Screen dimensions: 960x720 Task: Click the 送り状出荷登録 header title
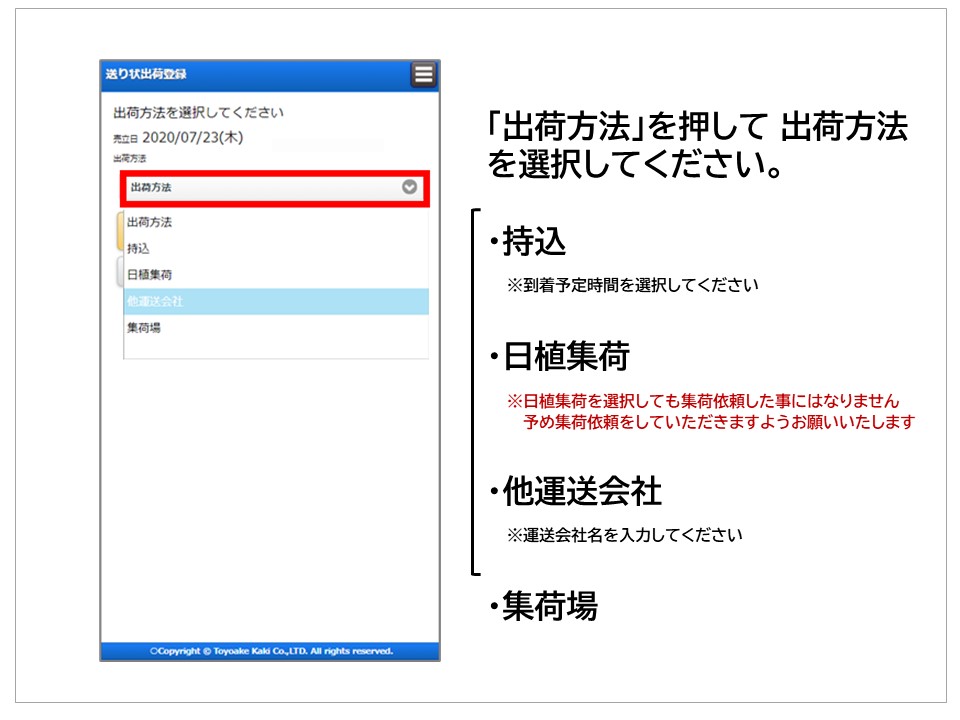146,74
